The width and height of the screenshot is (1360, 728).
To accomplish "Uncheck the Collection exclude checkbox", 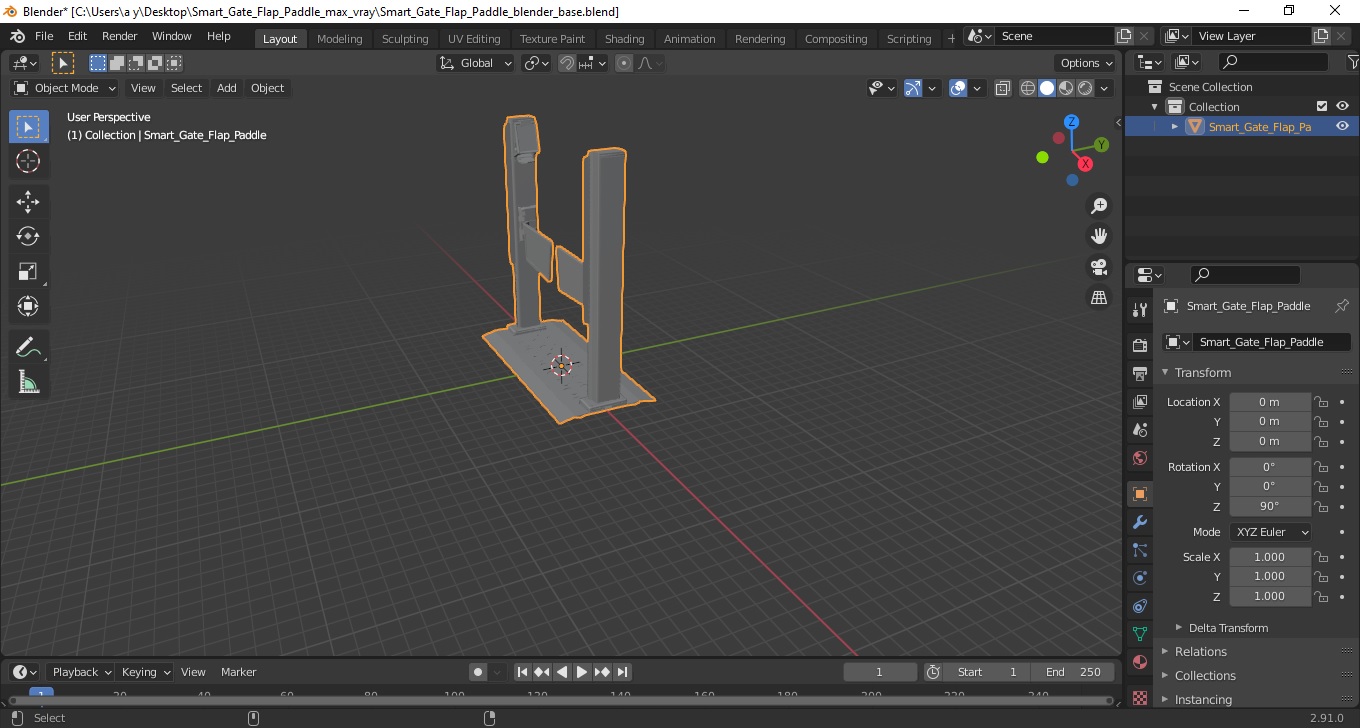I will (x=1322, y=106).
